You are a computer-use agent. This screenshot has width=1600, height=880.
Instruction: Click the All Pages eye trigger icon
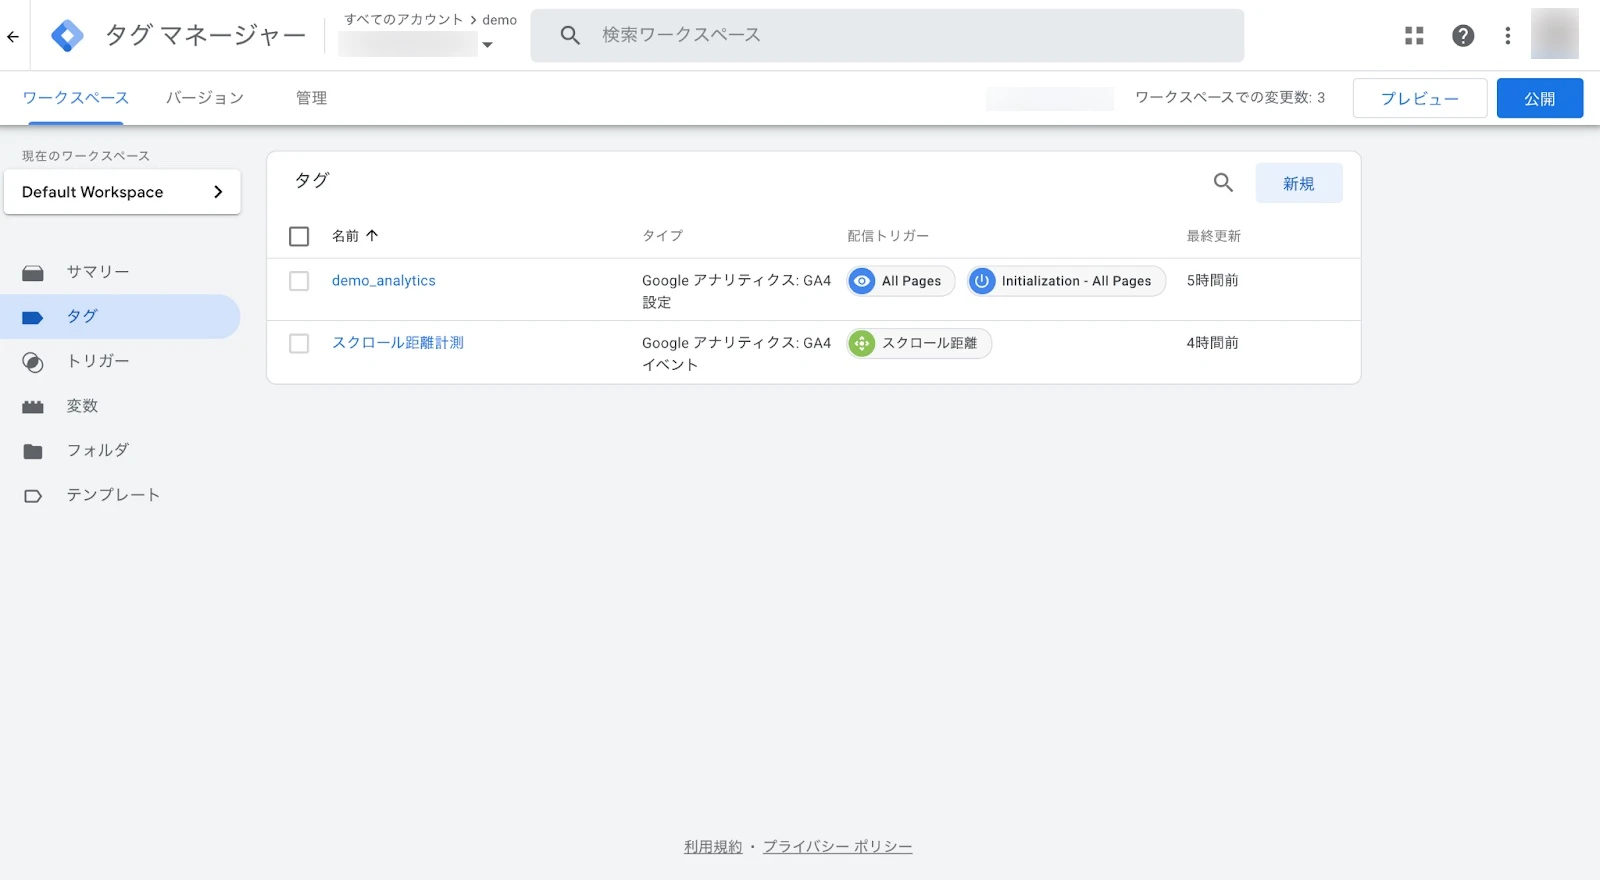862,281
